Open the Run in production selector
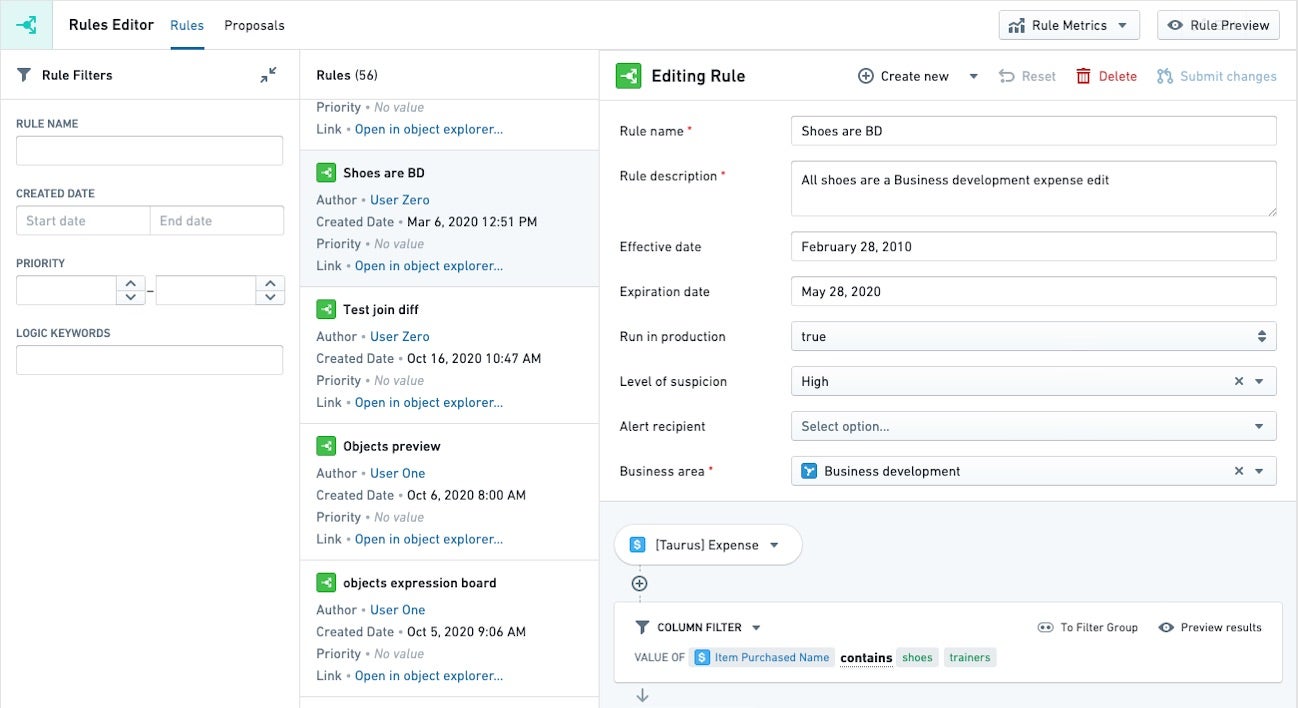 click(x=1034, y=336)
